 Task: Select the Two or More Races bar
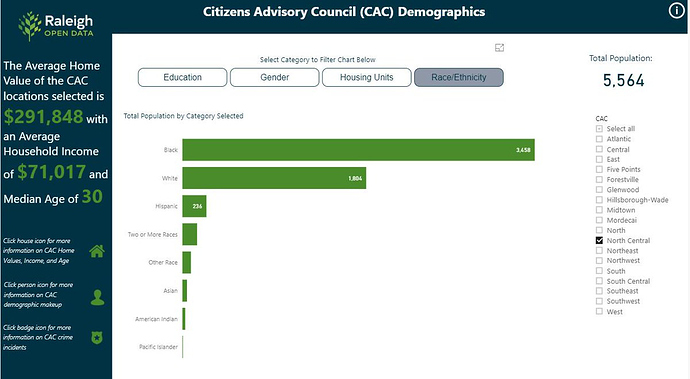pyautogui.click(x=190, y=234)
